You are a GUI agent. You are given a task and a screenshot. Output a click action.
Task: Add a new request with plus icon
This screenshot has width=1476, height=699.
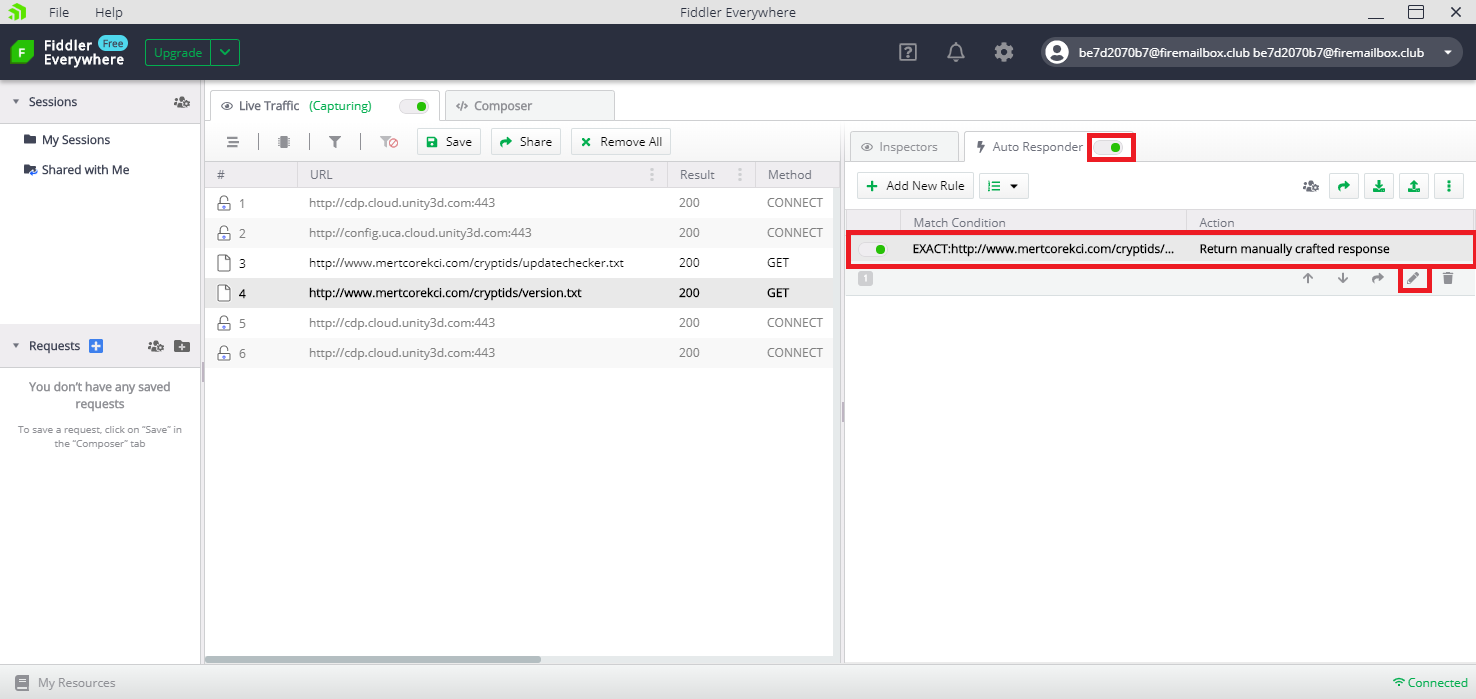[x=96, y=346]
